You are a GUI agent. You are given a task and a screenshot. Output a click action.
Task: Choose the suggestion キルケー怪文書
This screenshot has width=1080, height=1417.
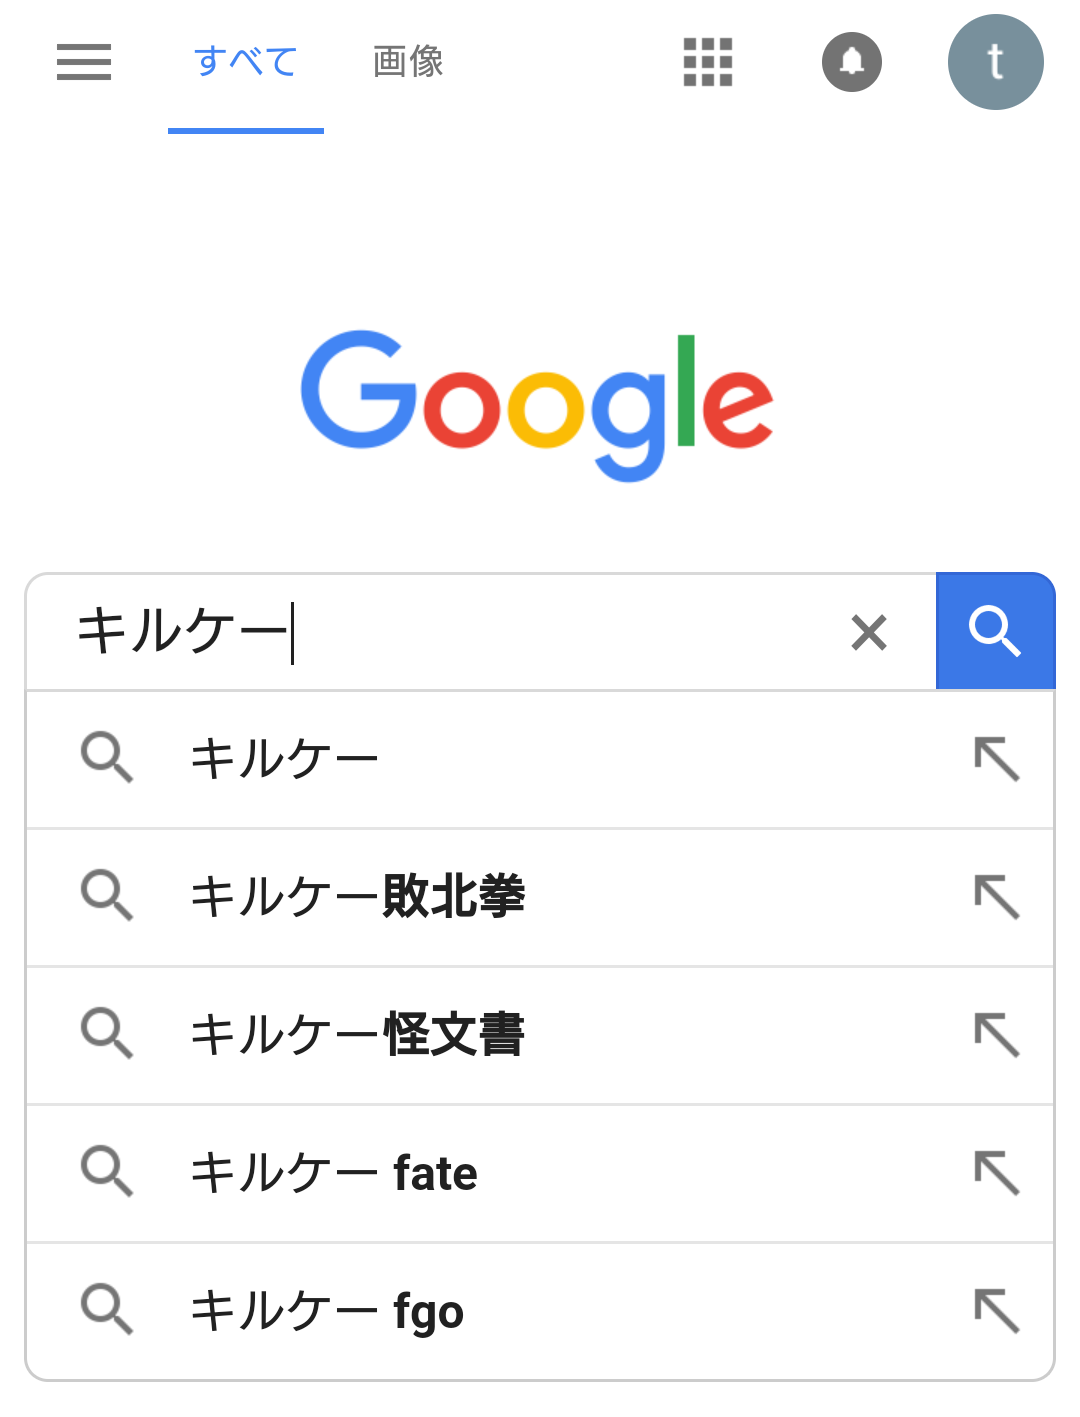click(x=357, y=1034)
